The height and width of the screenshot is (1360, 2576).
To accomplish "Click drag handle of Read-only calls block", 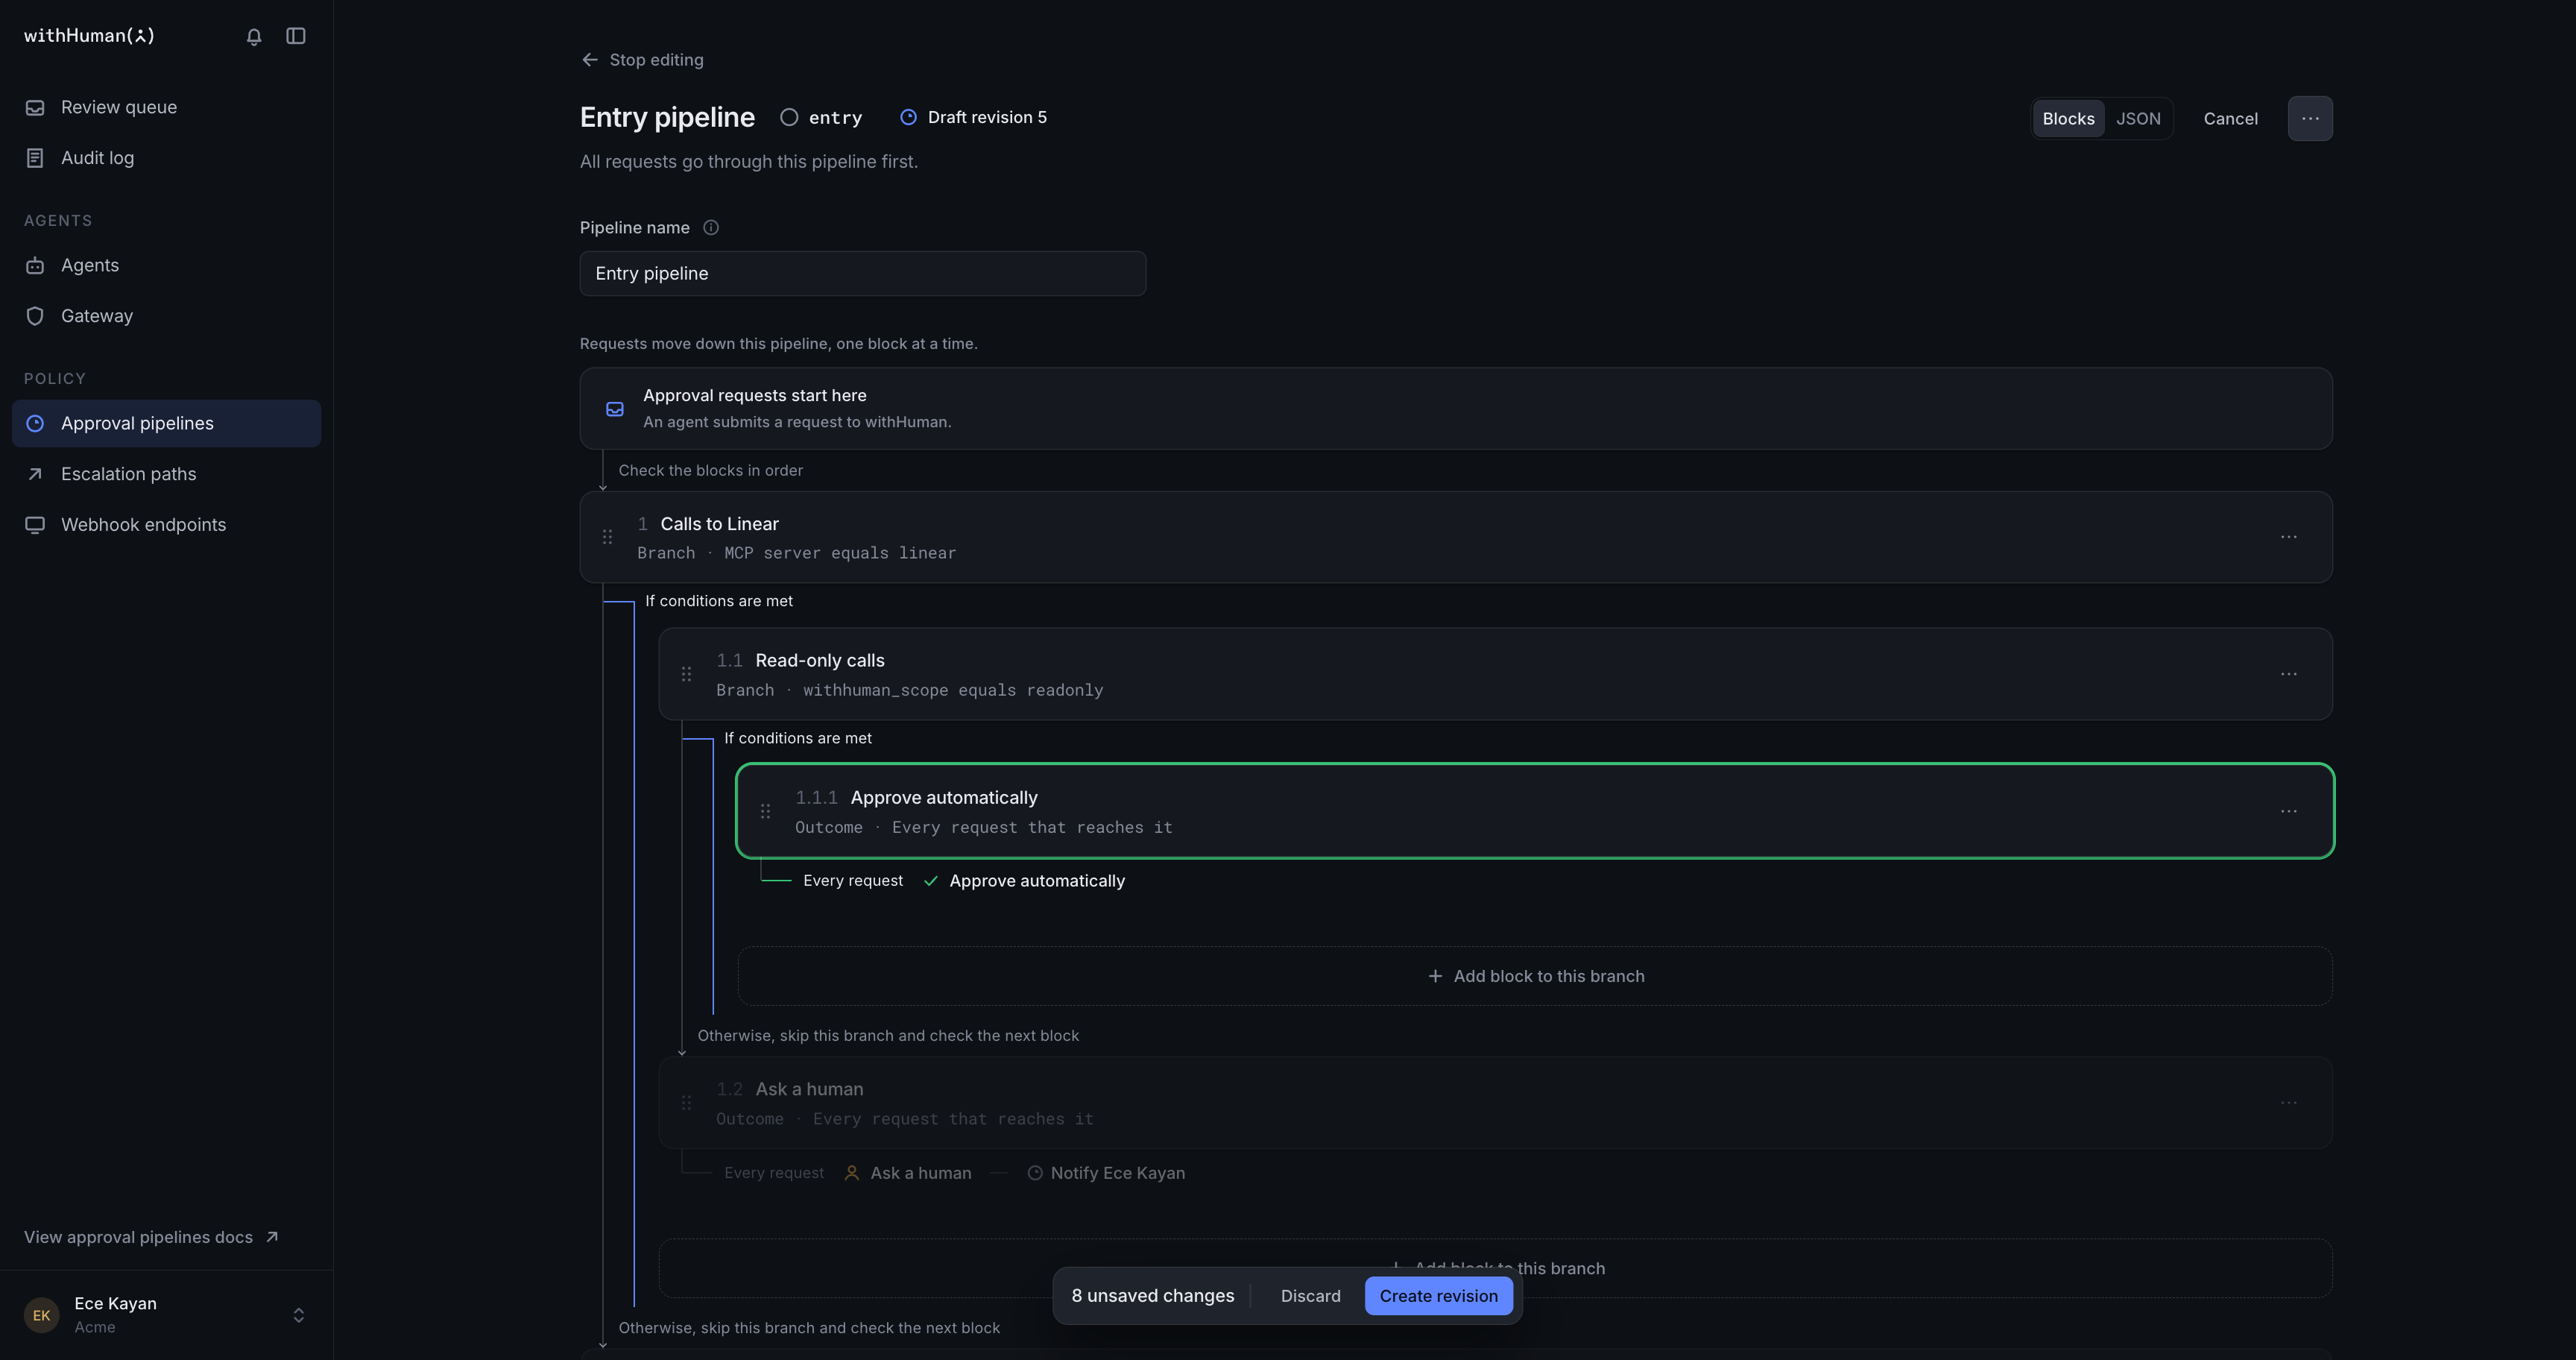I will click(686, 674).
